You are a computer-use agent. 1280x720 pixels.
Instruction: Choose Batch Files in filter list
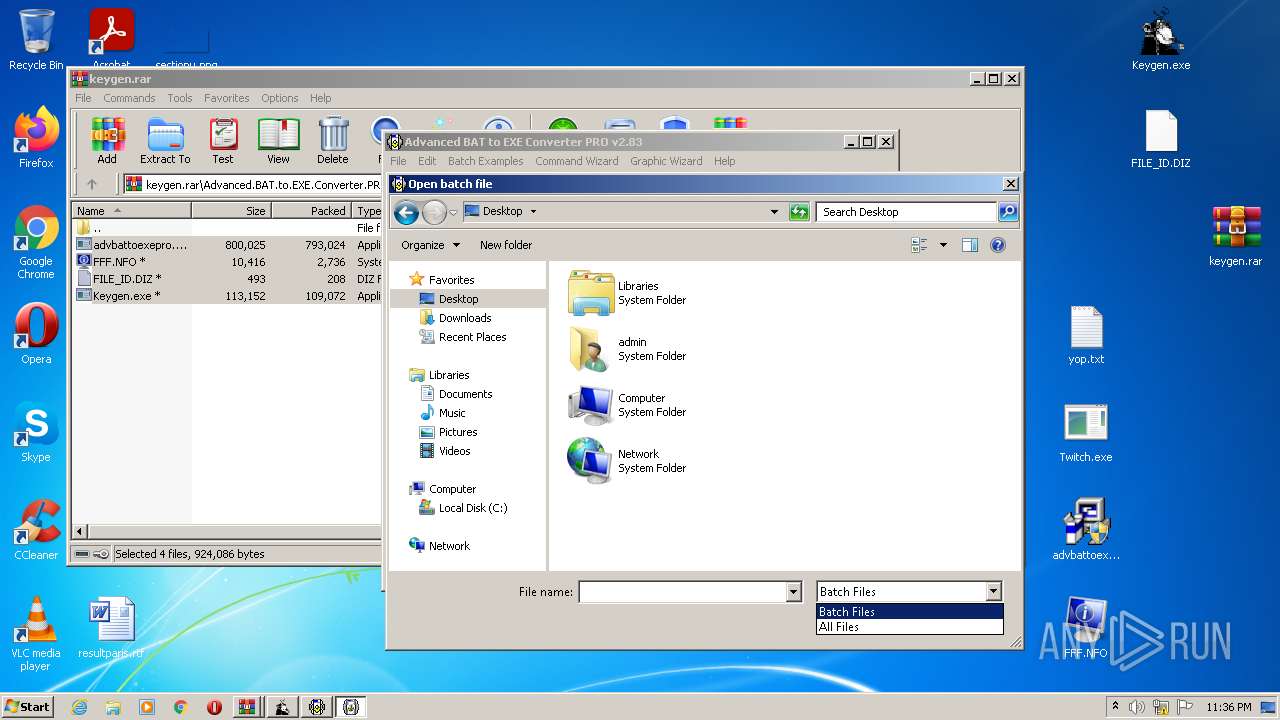click(x=909, y=612)
